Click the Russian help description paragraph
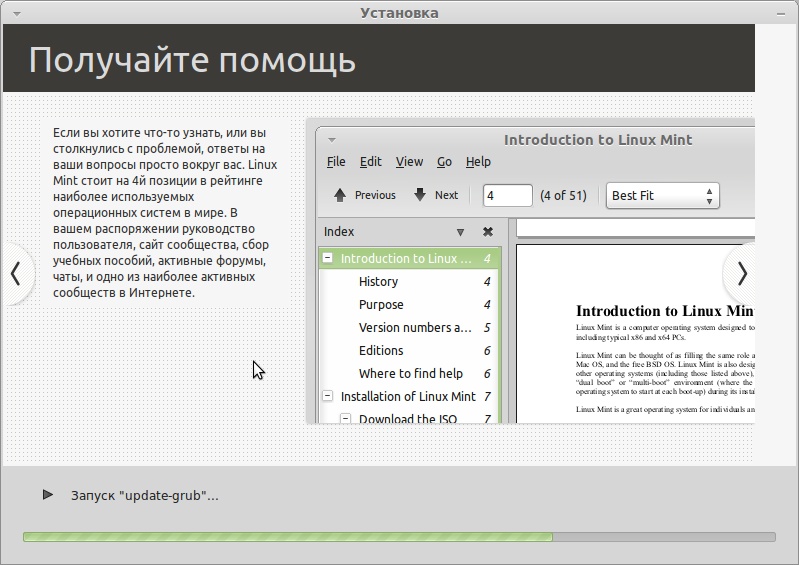 [x=165, y=212]
